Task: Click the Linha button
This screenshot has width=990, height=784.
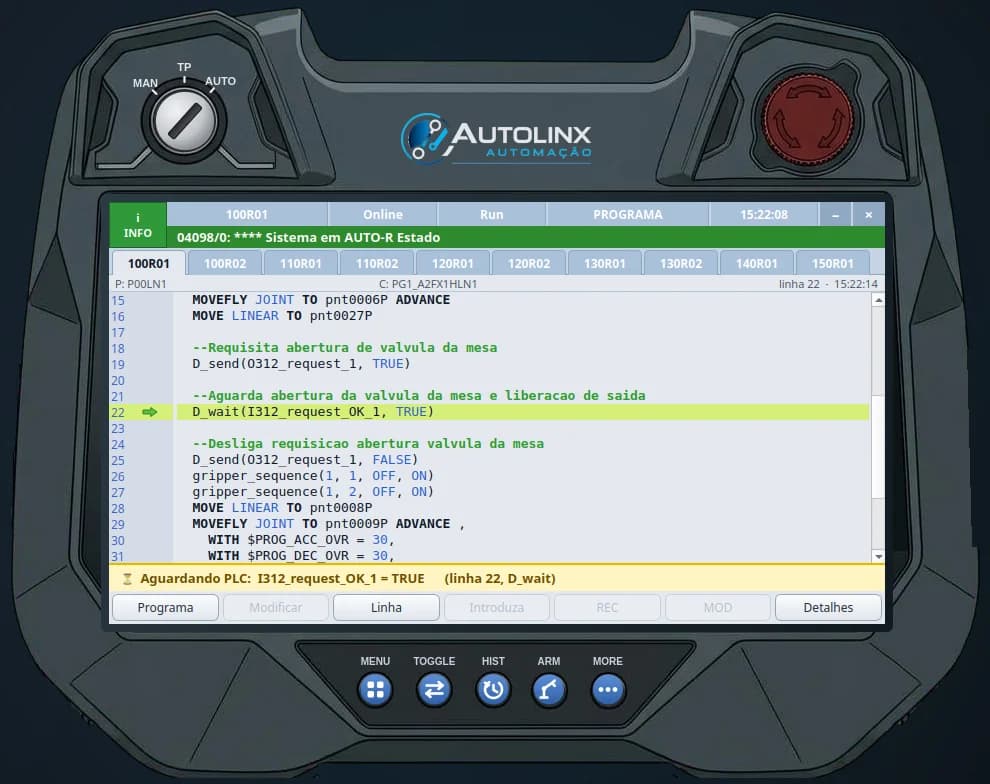Action: click(386, 607)
